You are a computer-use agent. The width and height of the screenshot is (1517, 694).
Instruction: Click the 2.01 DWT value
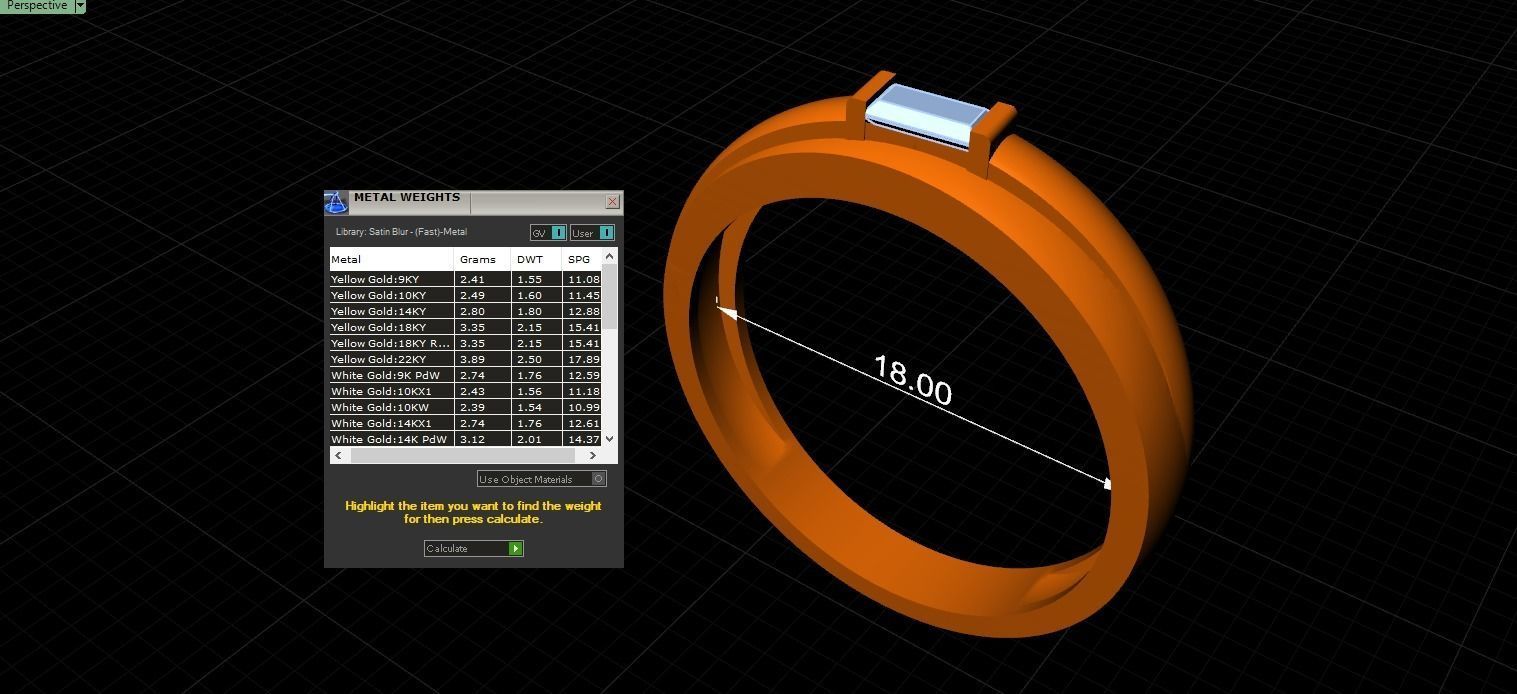[x=529, y=439]
